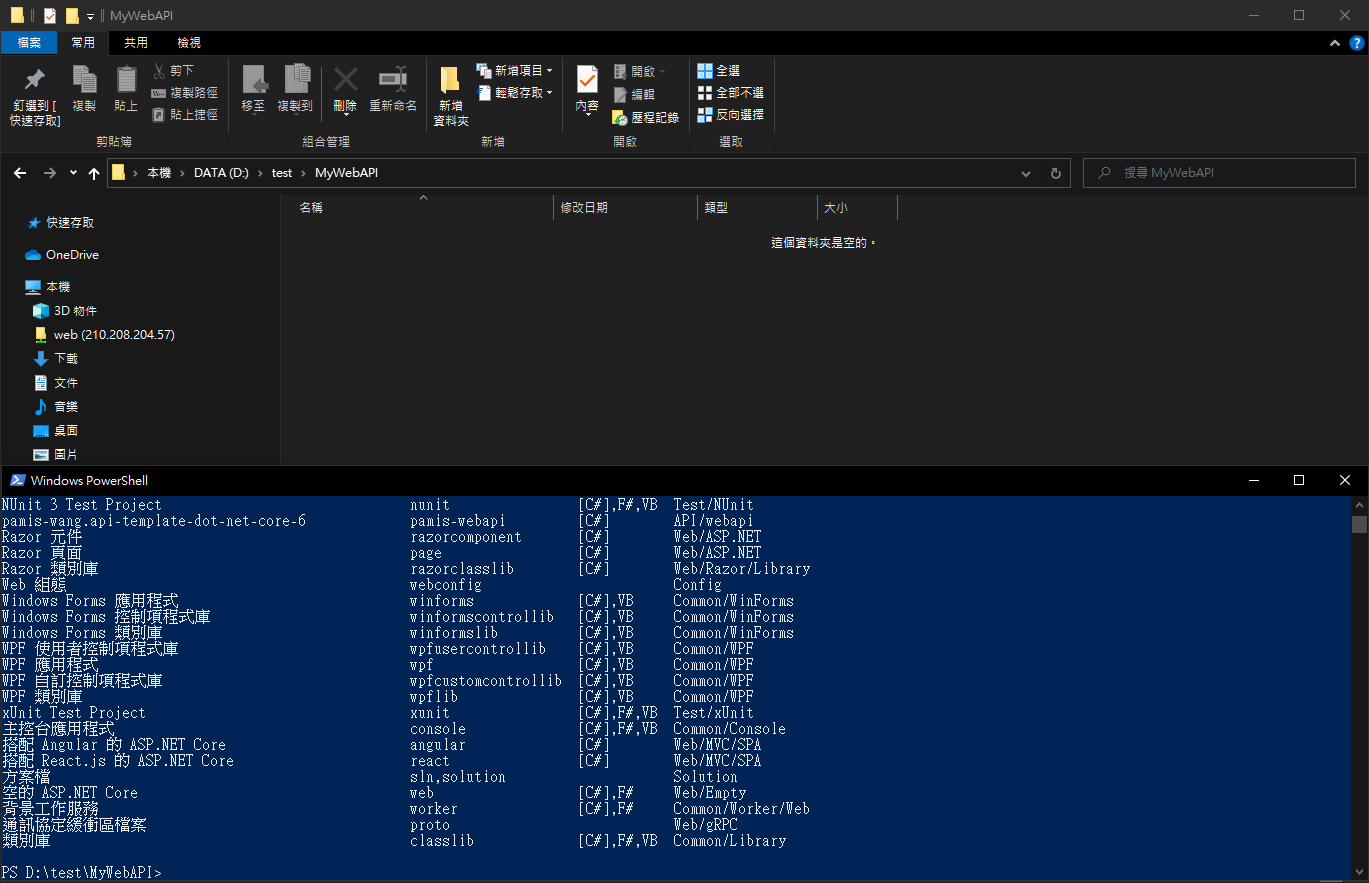The width and height of the screenshot is (1369, 883).
Task: Open the Quick Access Toolbar customize dropdown
Action: point(90,16)
